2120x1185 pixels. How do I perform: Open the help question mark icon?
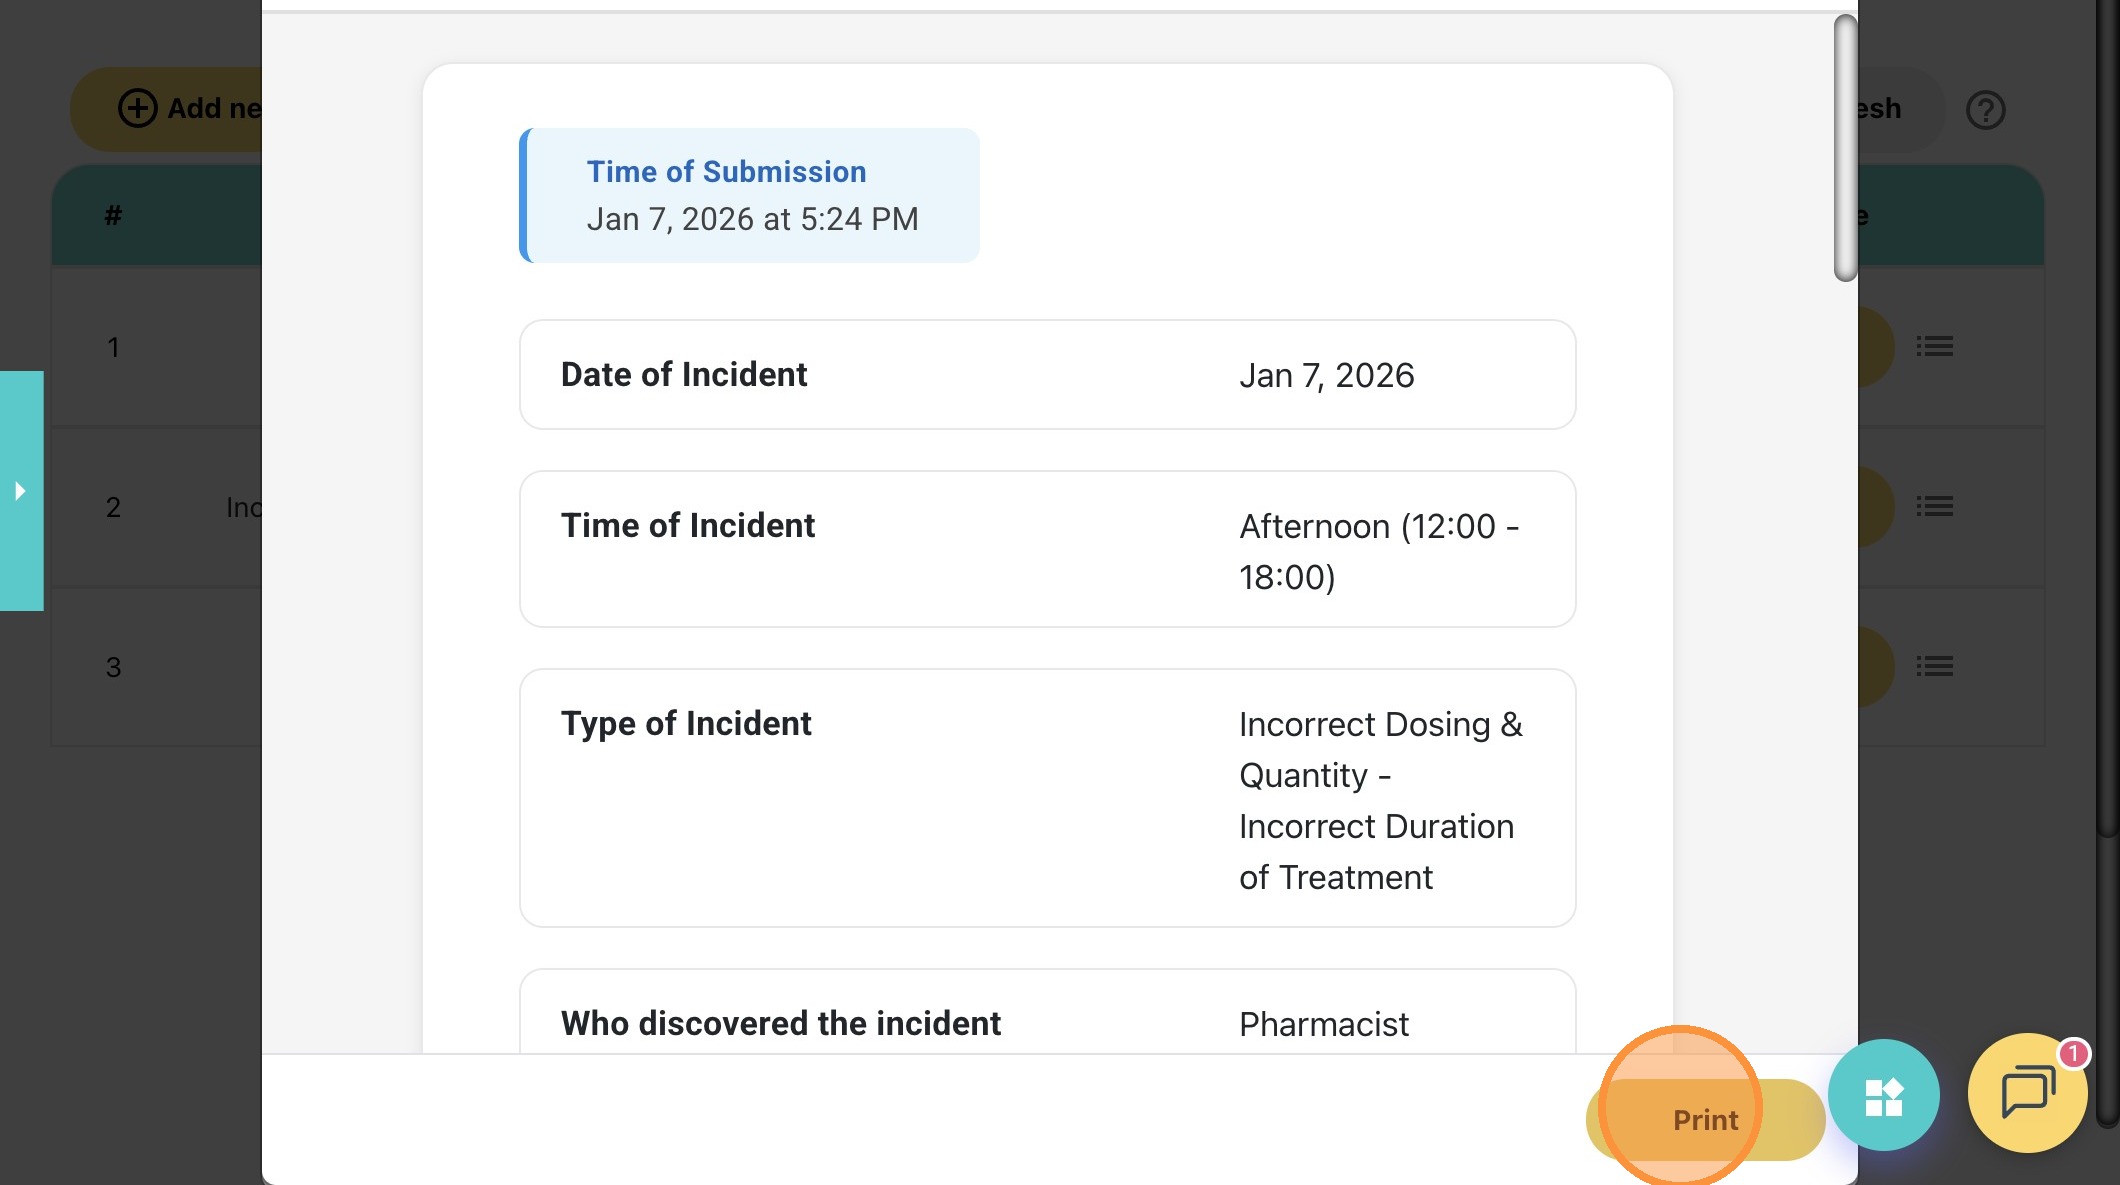pyautogui.click(x=1985, y=110)
